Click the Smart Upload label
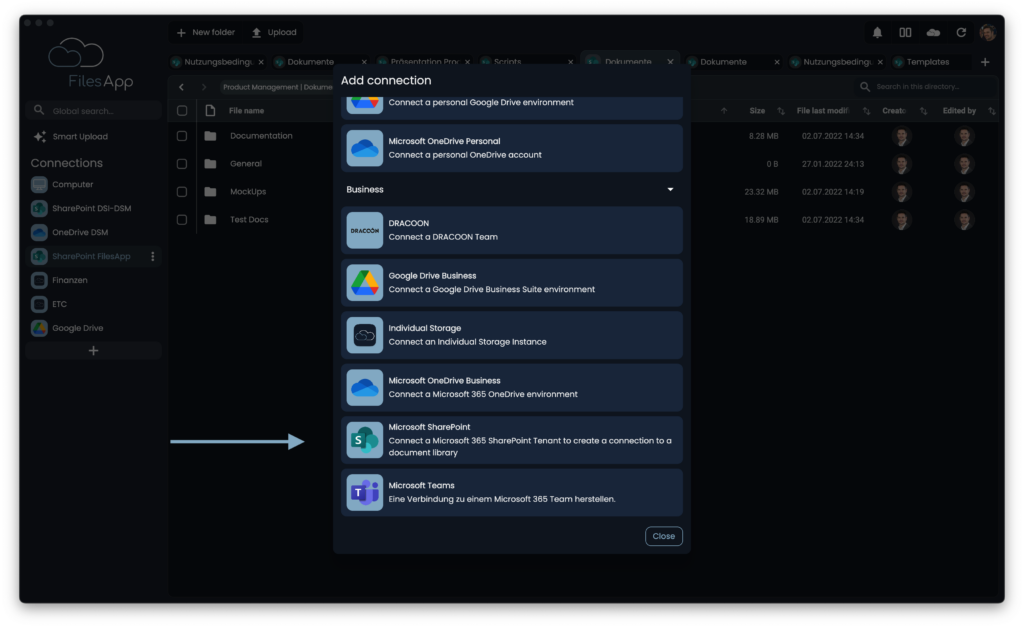The image size is (1024, 627). pyautogui.click(x=80, y=137)
